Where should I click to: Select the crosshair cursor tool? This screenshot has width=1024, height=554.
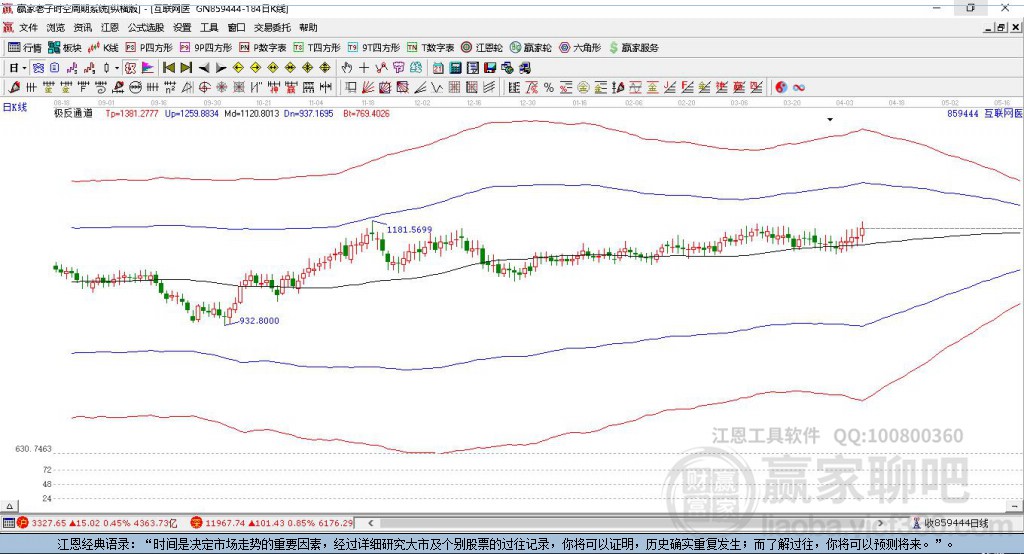coord(364,68)
